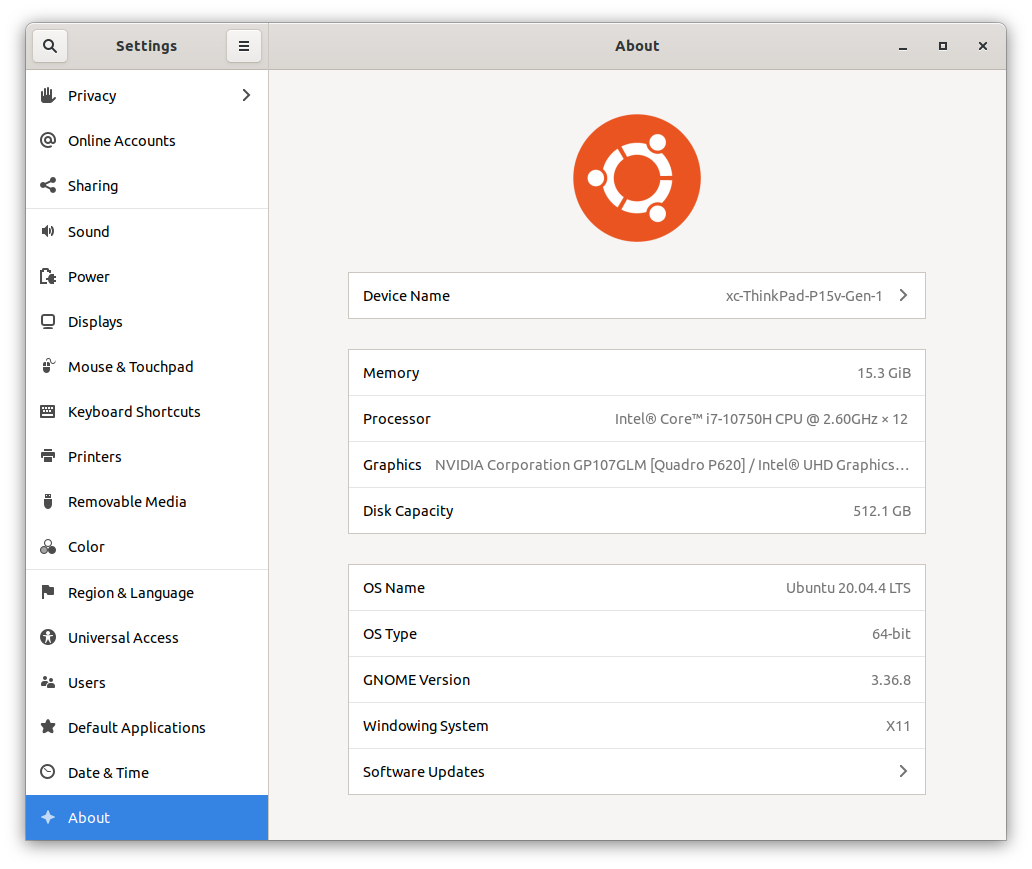Open Removable Media settings
The image size is (1032, 869).
point(147,502)
